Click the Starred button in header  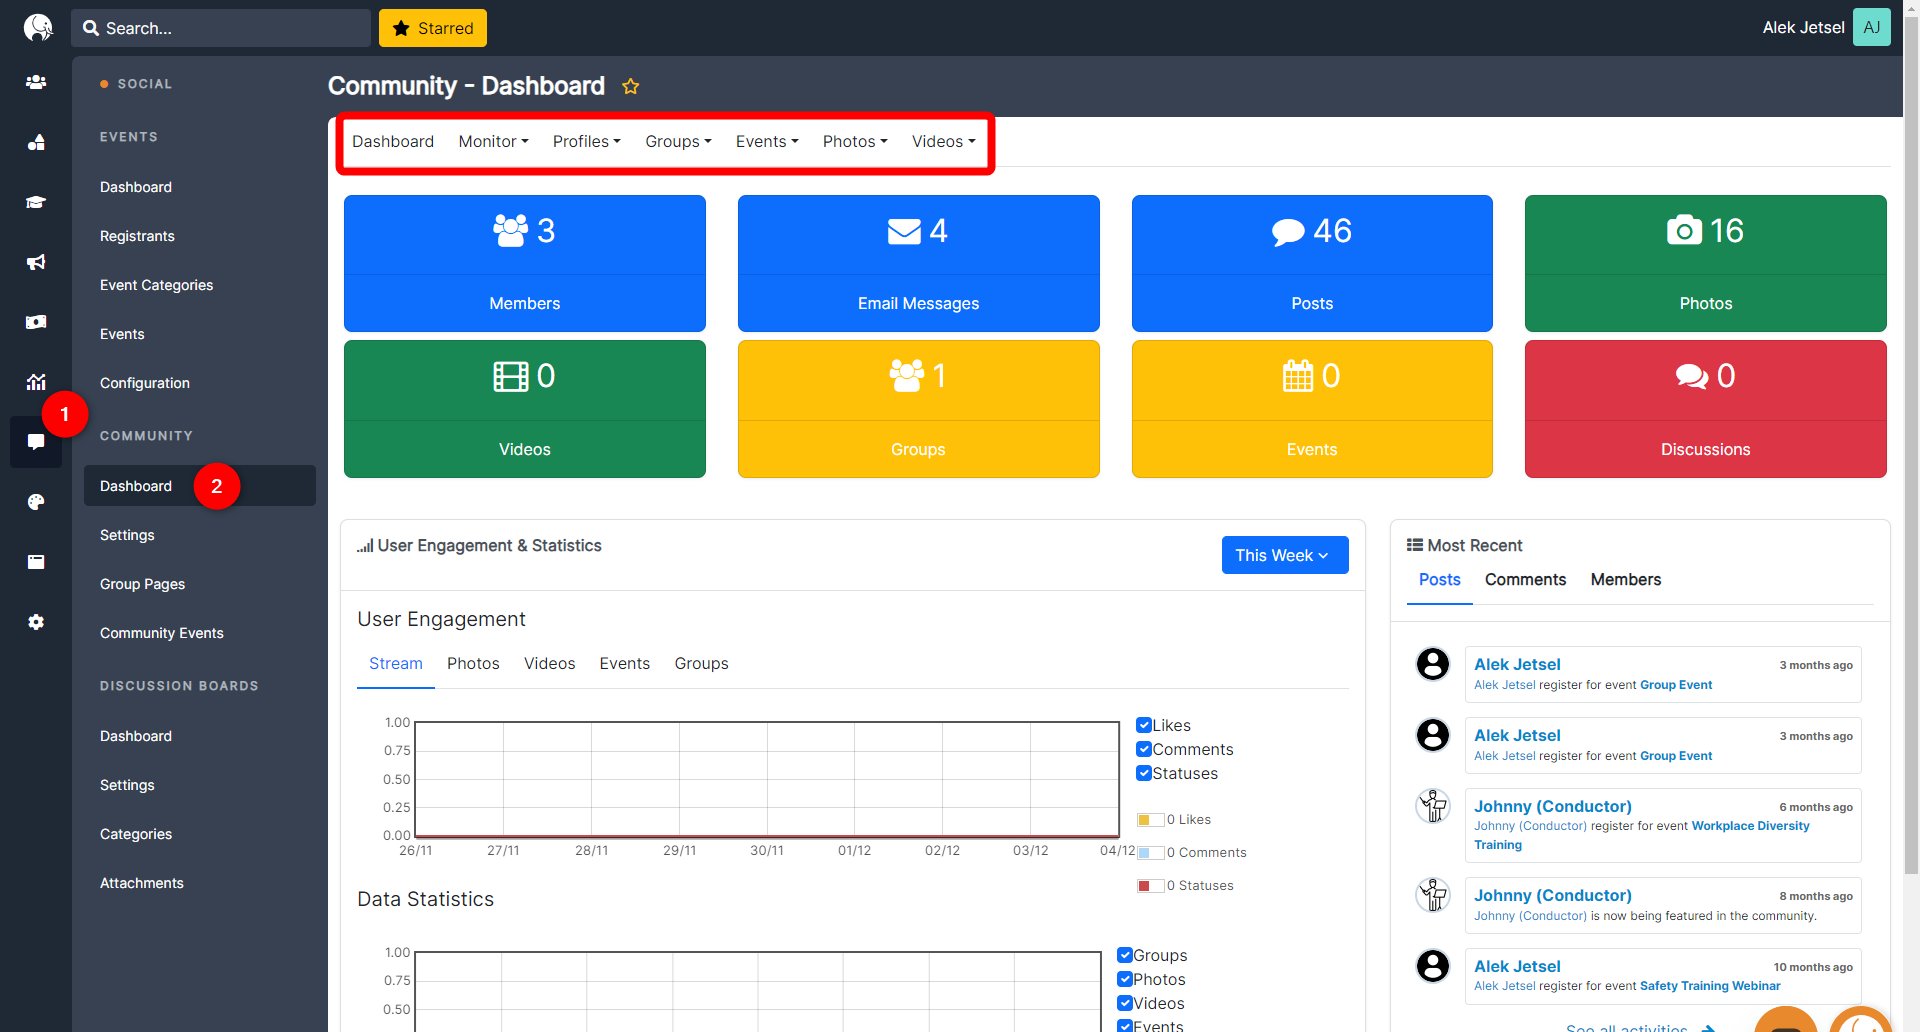[432, 28]
